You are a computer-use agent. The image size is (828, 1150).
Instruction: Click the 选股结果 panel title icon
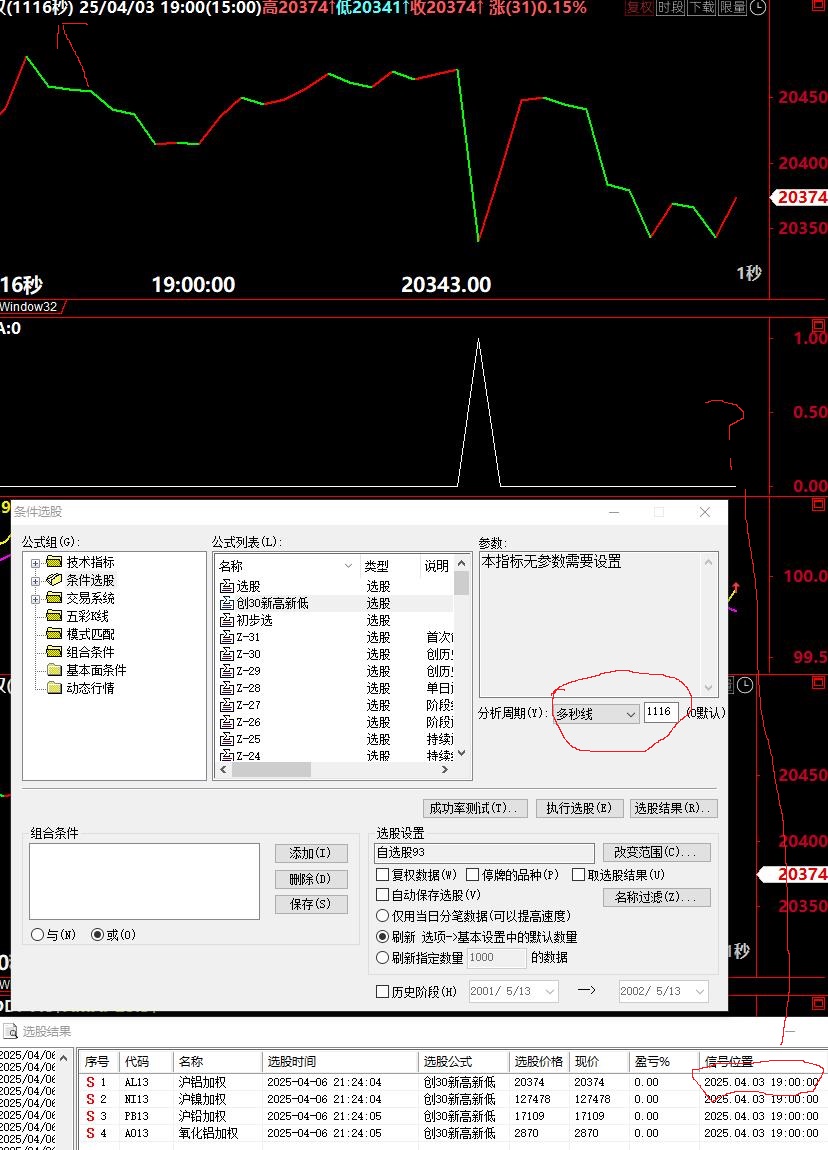coord(10,1031)
